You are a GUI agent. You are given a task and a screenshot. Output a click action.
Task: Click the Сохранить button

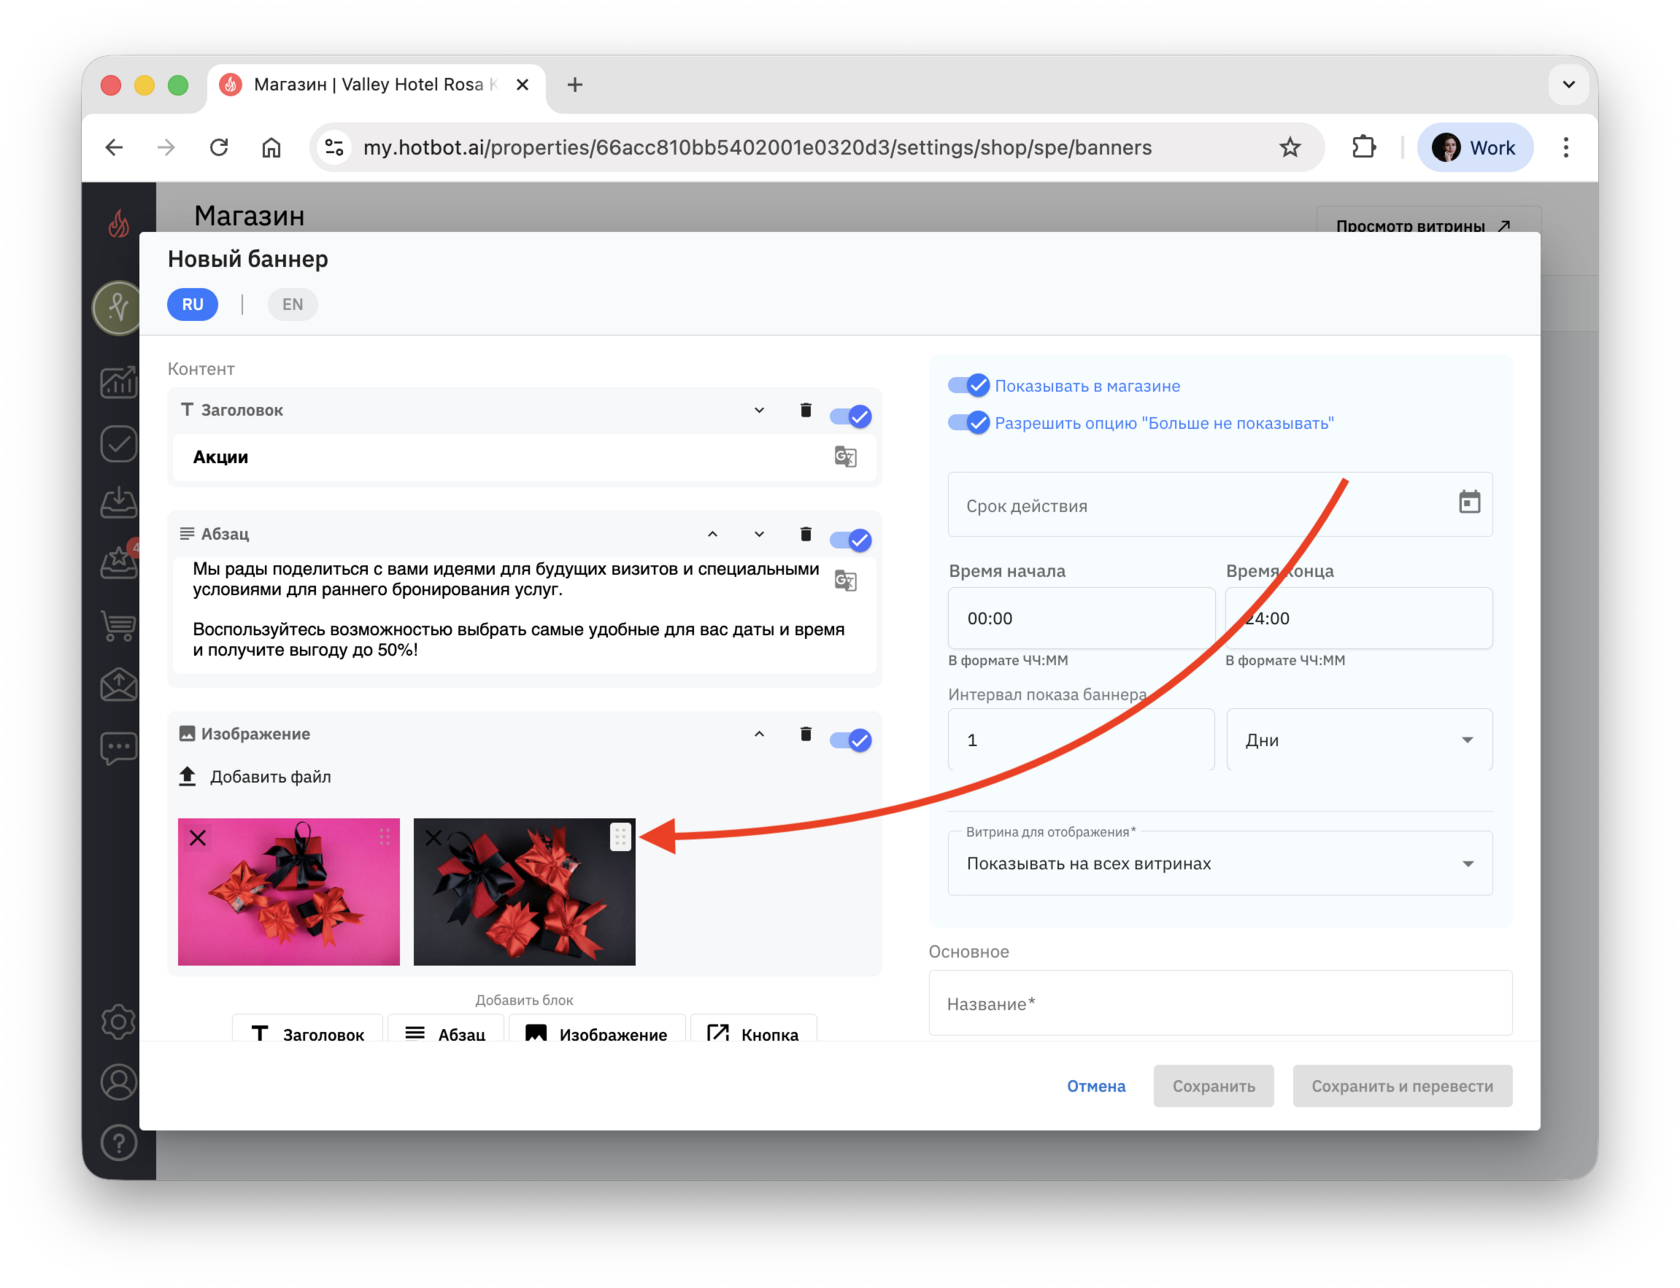tap(1213, 1086)
